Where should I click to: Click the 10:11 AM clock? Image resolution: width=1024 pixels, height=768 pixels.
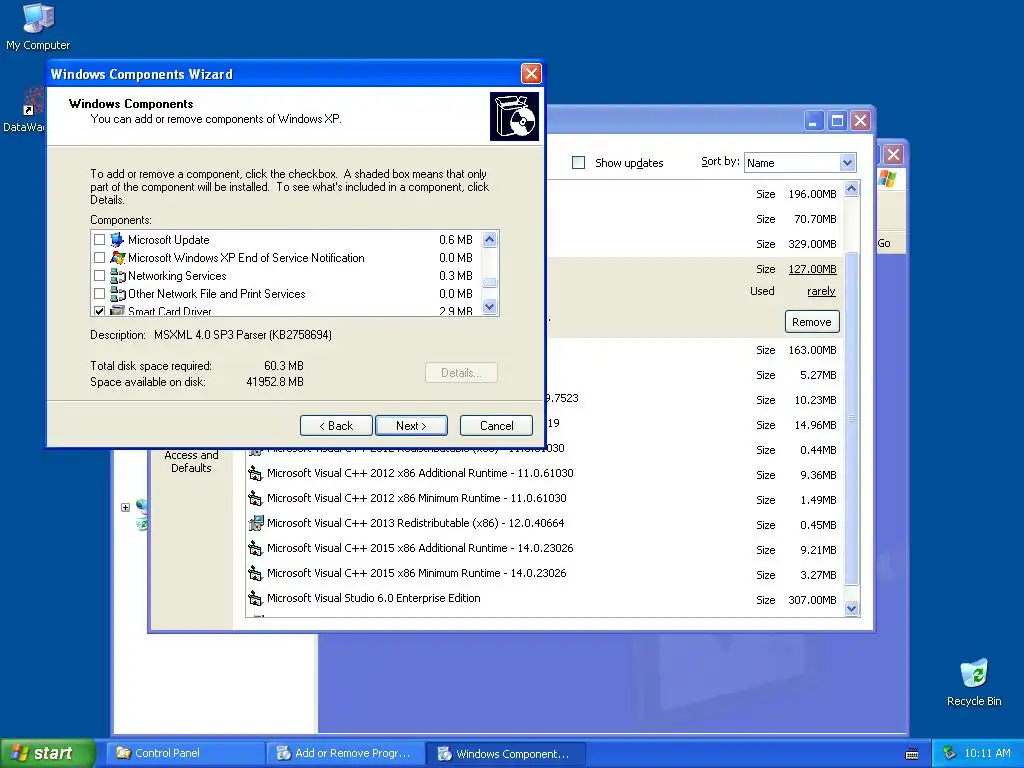point(987,753)
